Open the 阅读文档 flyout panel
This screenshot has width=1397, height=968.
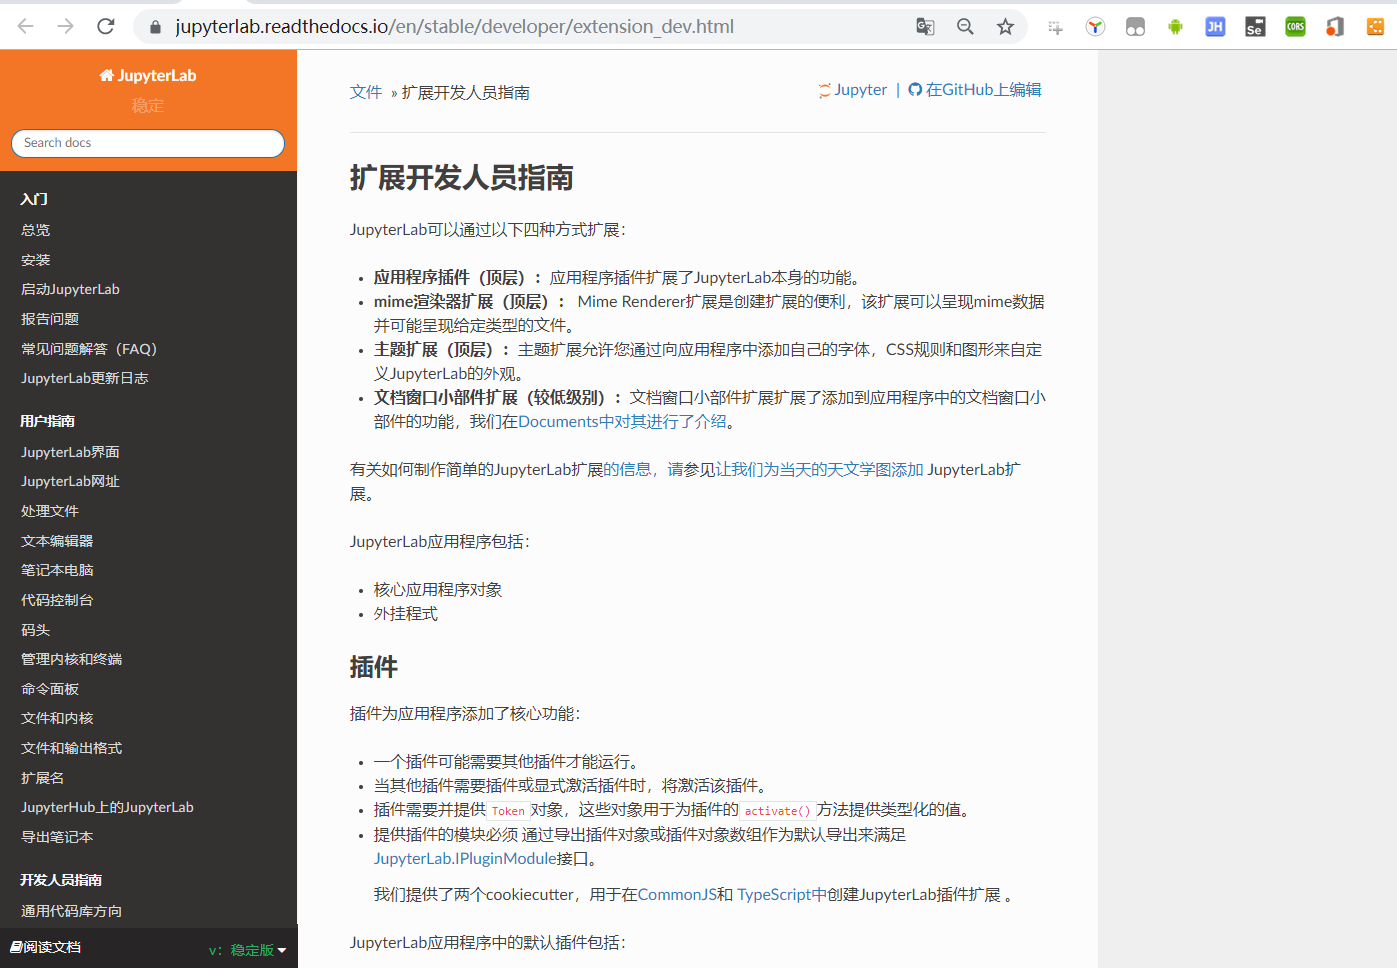coord(45,947)
